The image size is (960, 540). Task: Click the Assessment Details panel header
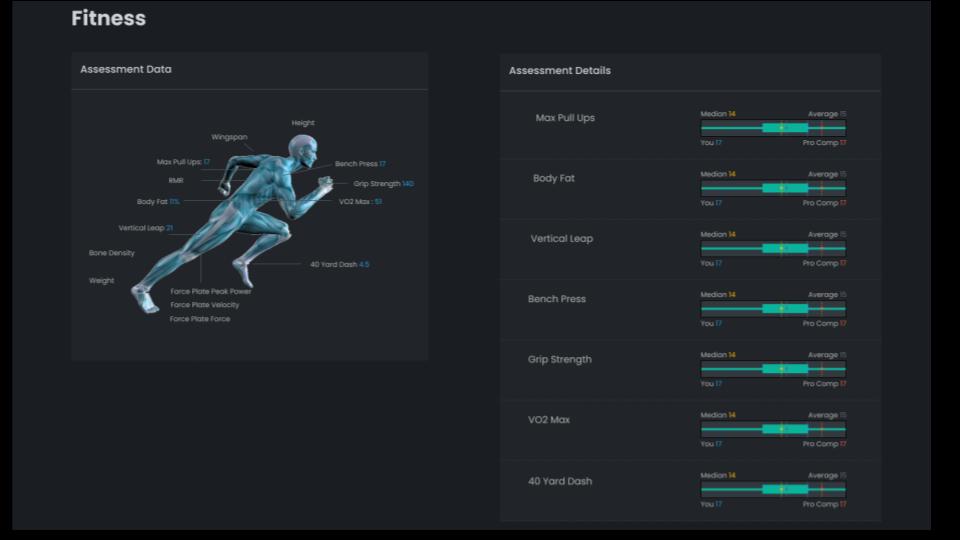tap(560, 71)
